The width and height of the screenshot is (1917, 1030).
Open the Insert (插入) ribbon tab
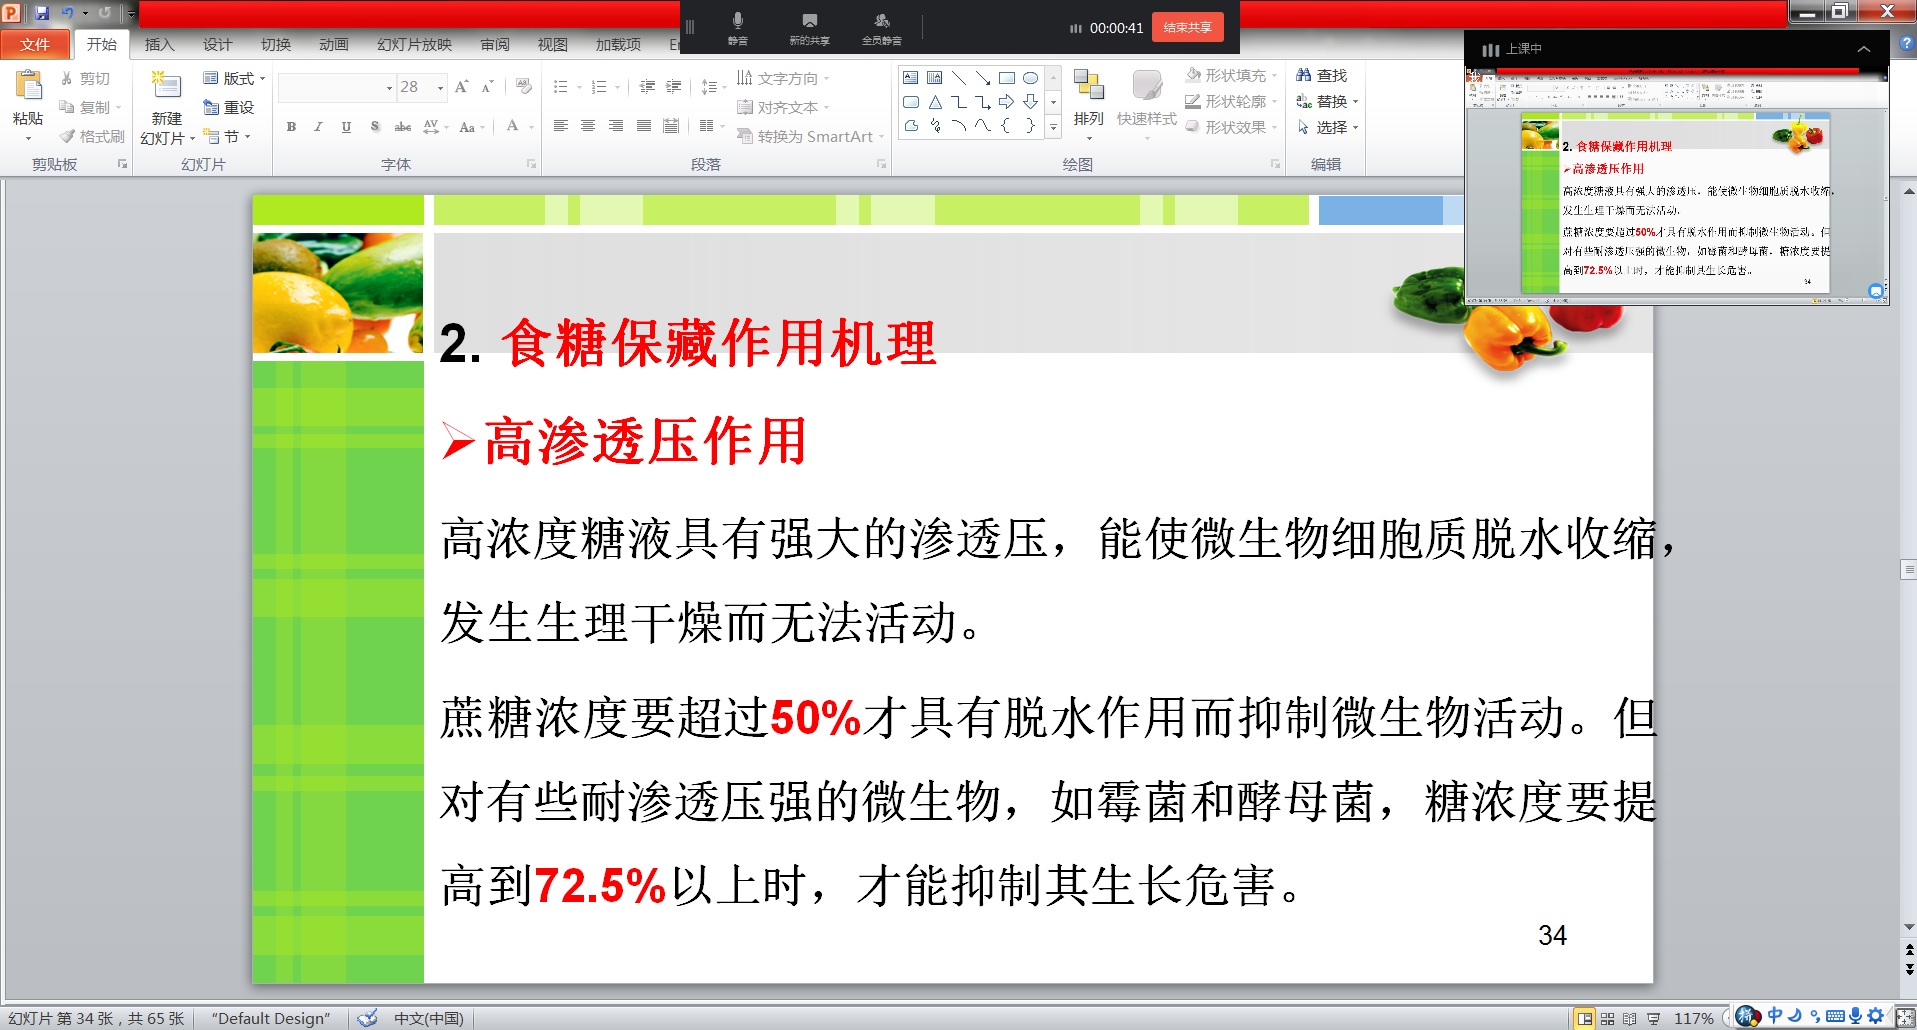pos(159,45)
